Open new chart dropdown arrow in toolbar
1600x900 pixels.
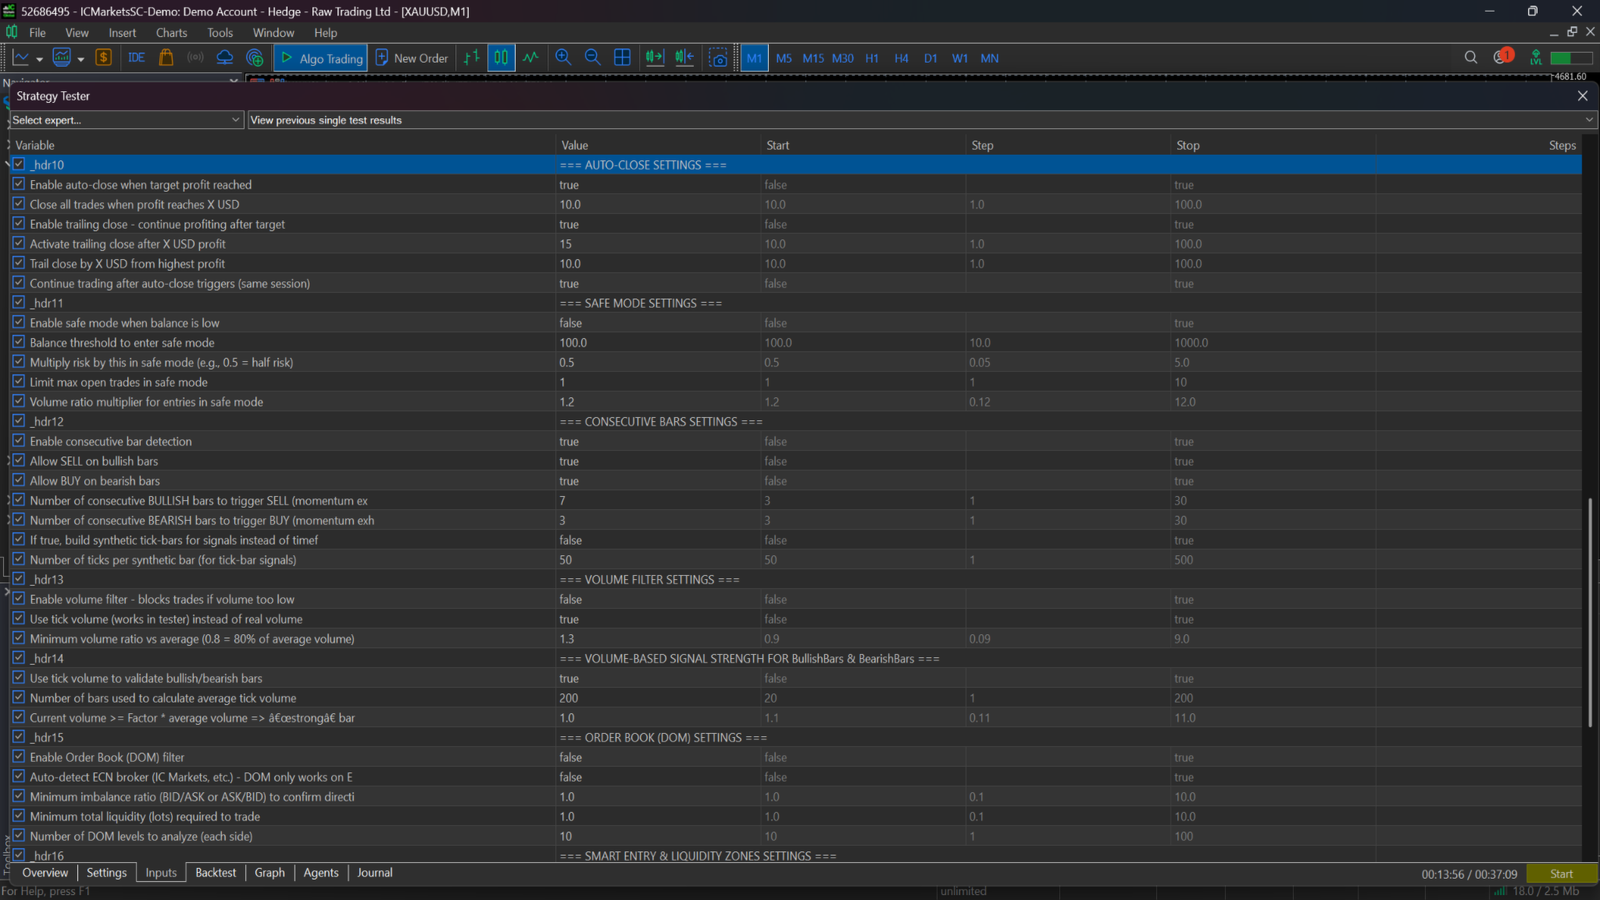(x=39, y=59)
